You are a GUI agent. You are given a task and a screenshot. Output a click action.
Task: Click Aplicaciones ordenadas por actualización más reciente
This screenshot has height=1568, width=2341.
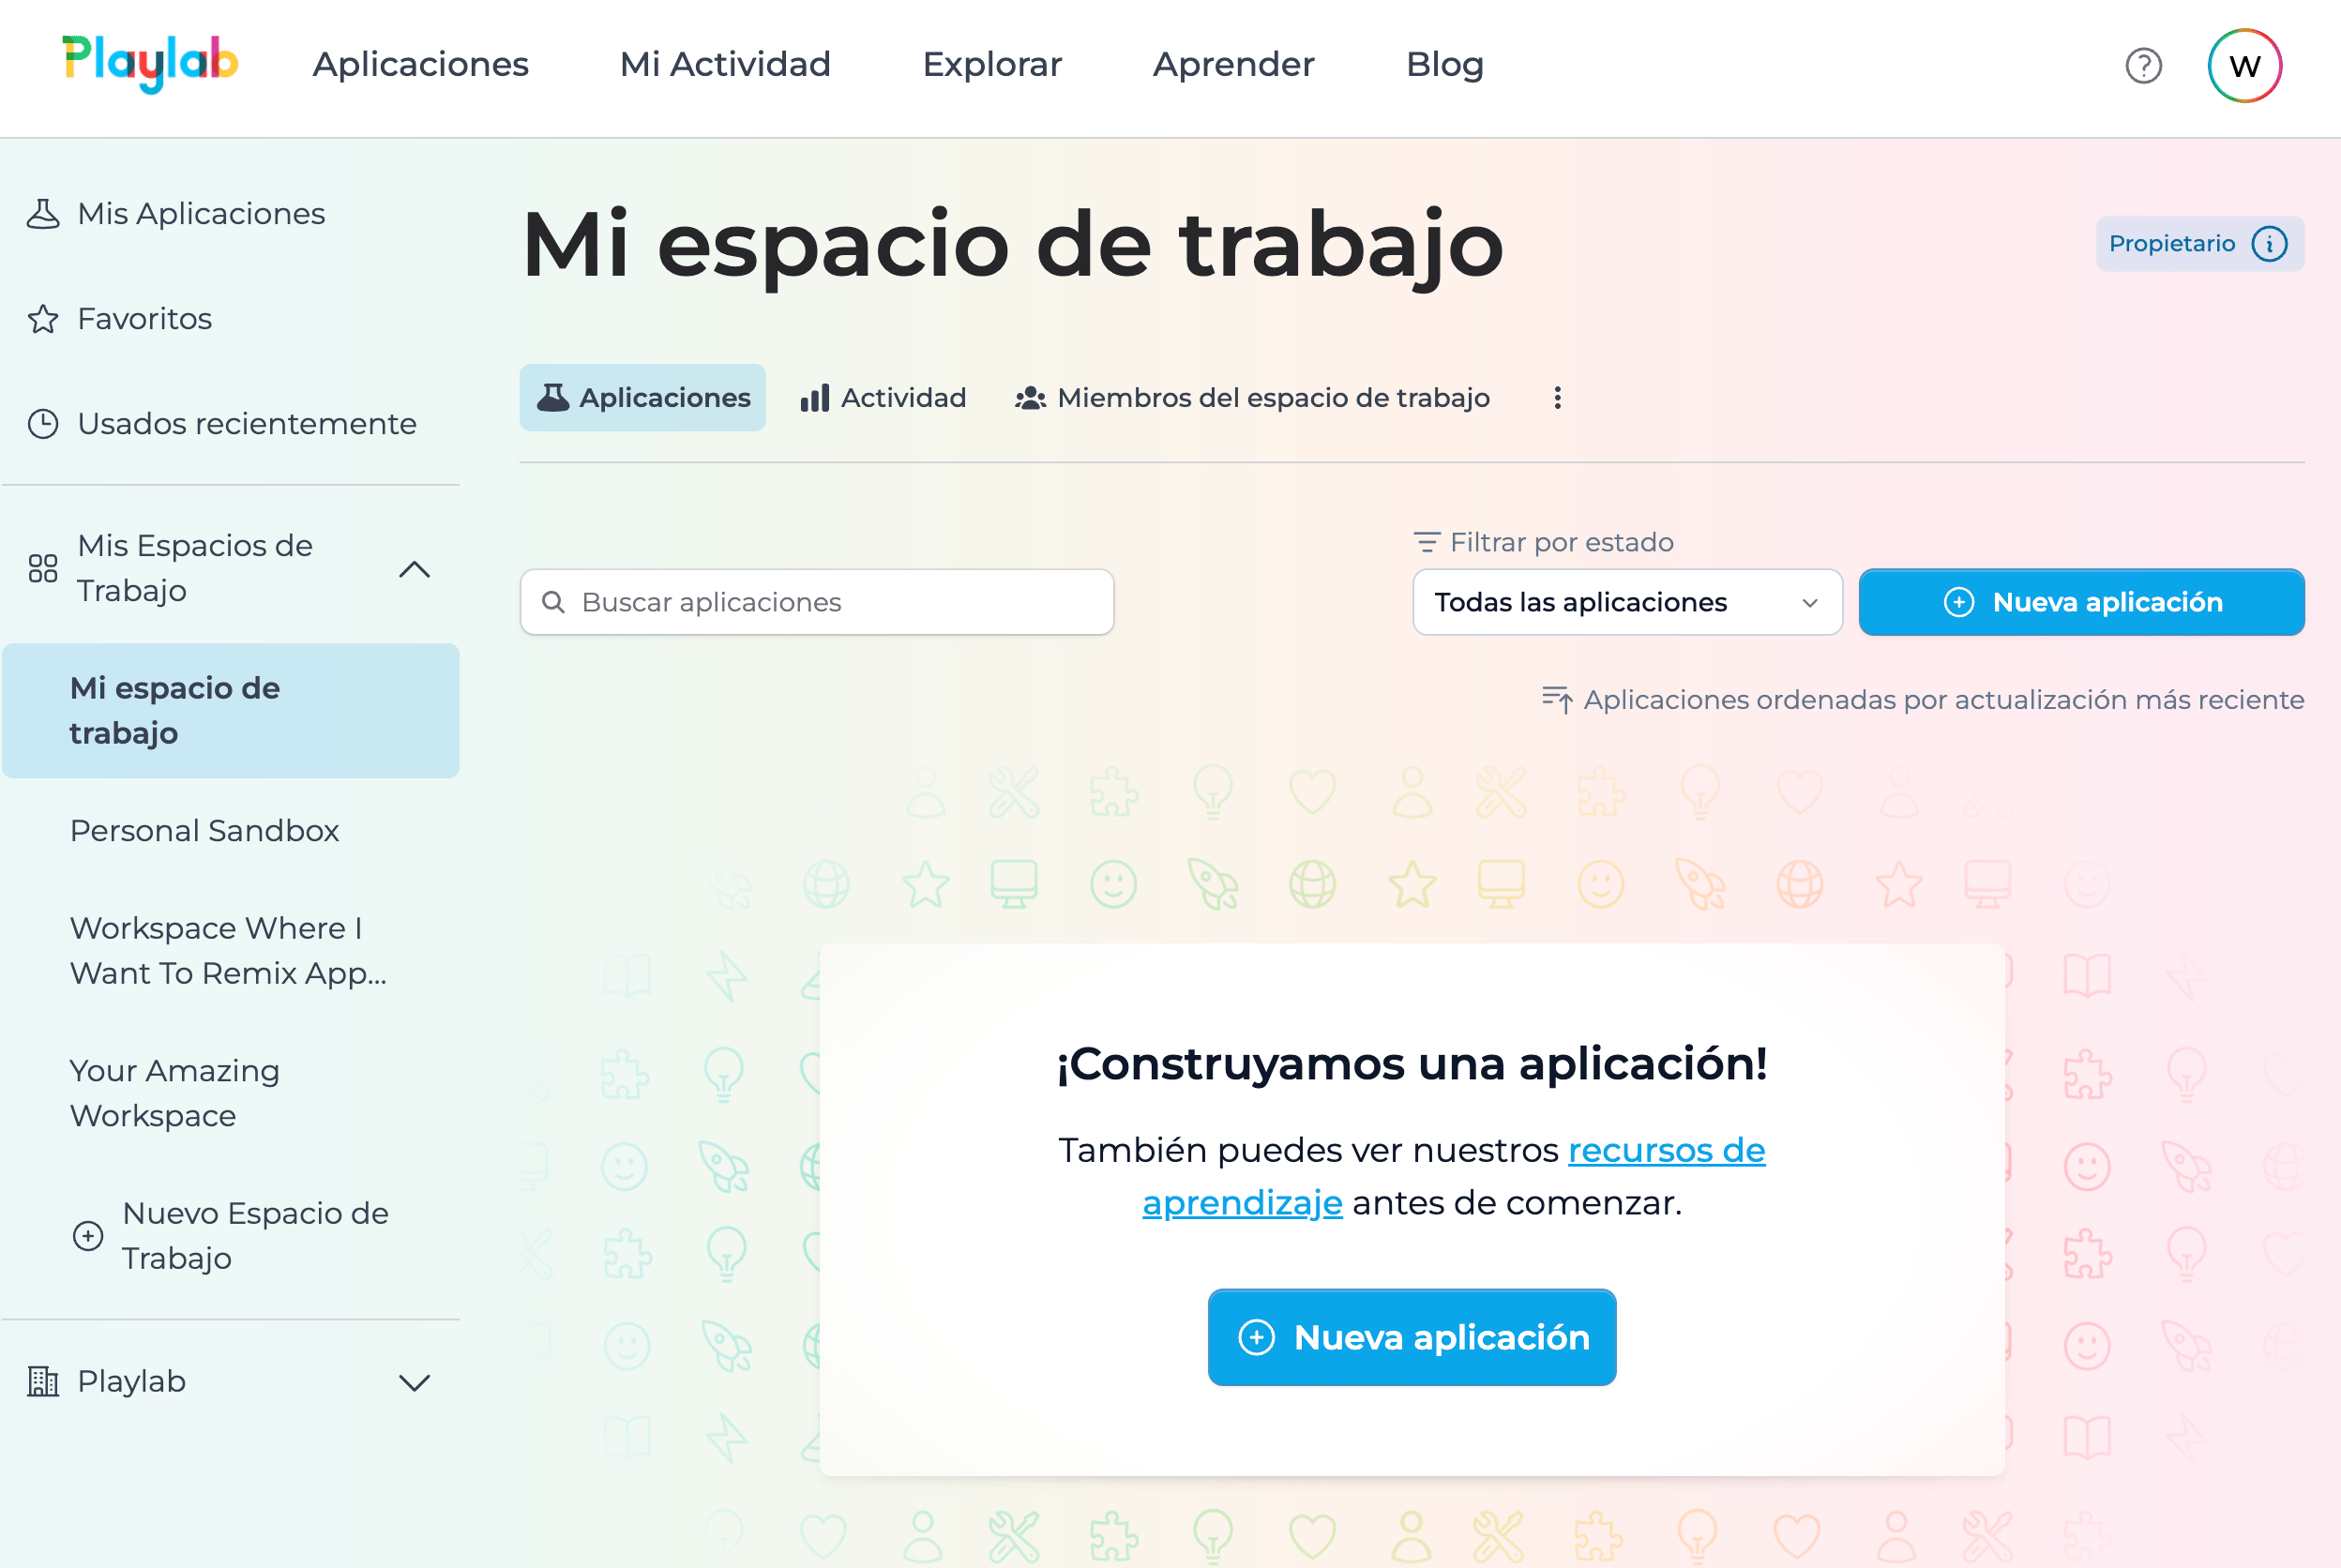(x=1943, y=700)
